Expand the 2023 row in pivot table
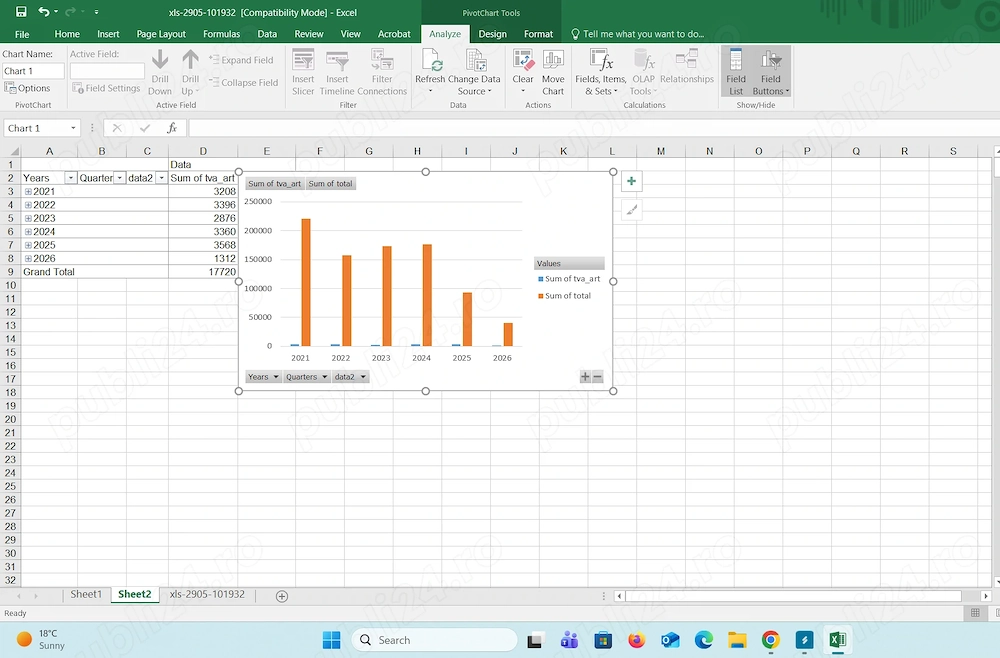 point(28,218)
